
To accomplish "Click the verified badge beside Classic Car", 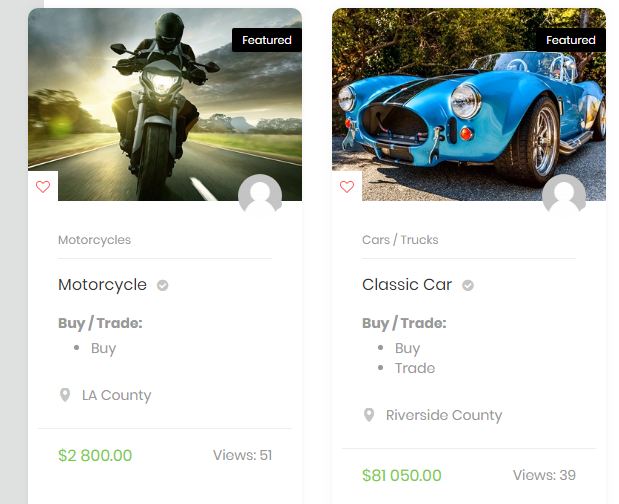I will coord(467,285).
